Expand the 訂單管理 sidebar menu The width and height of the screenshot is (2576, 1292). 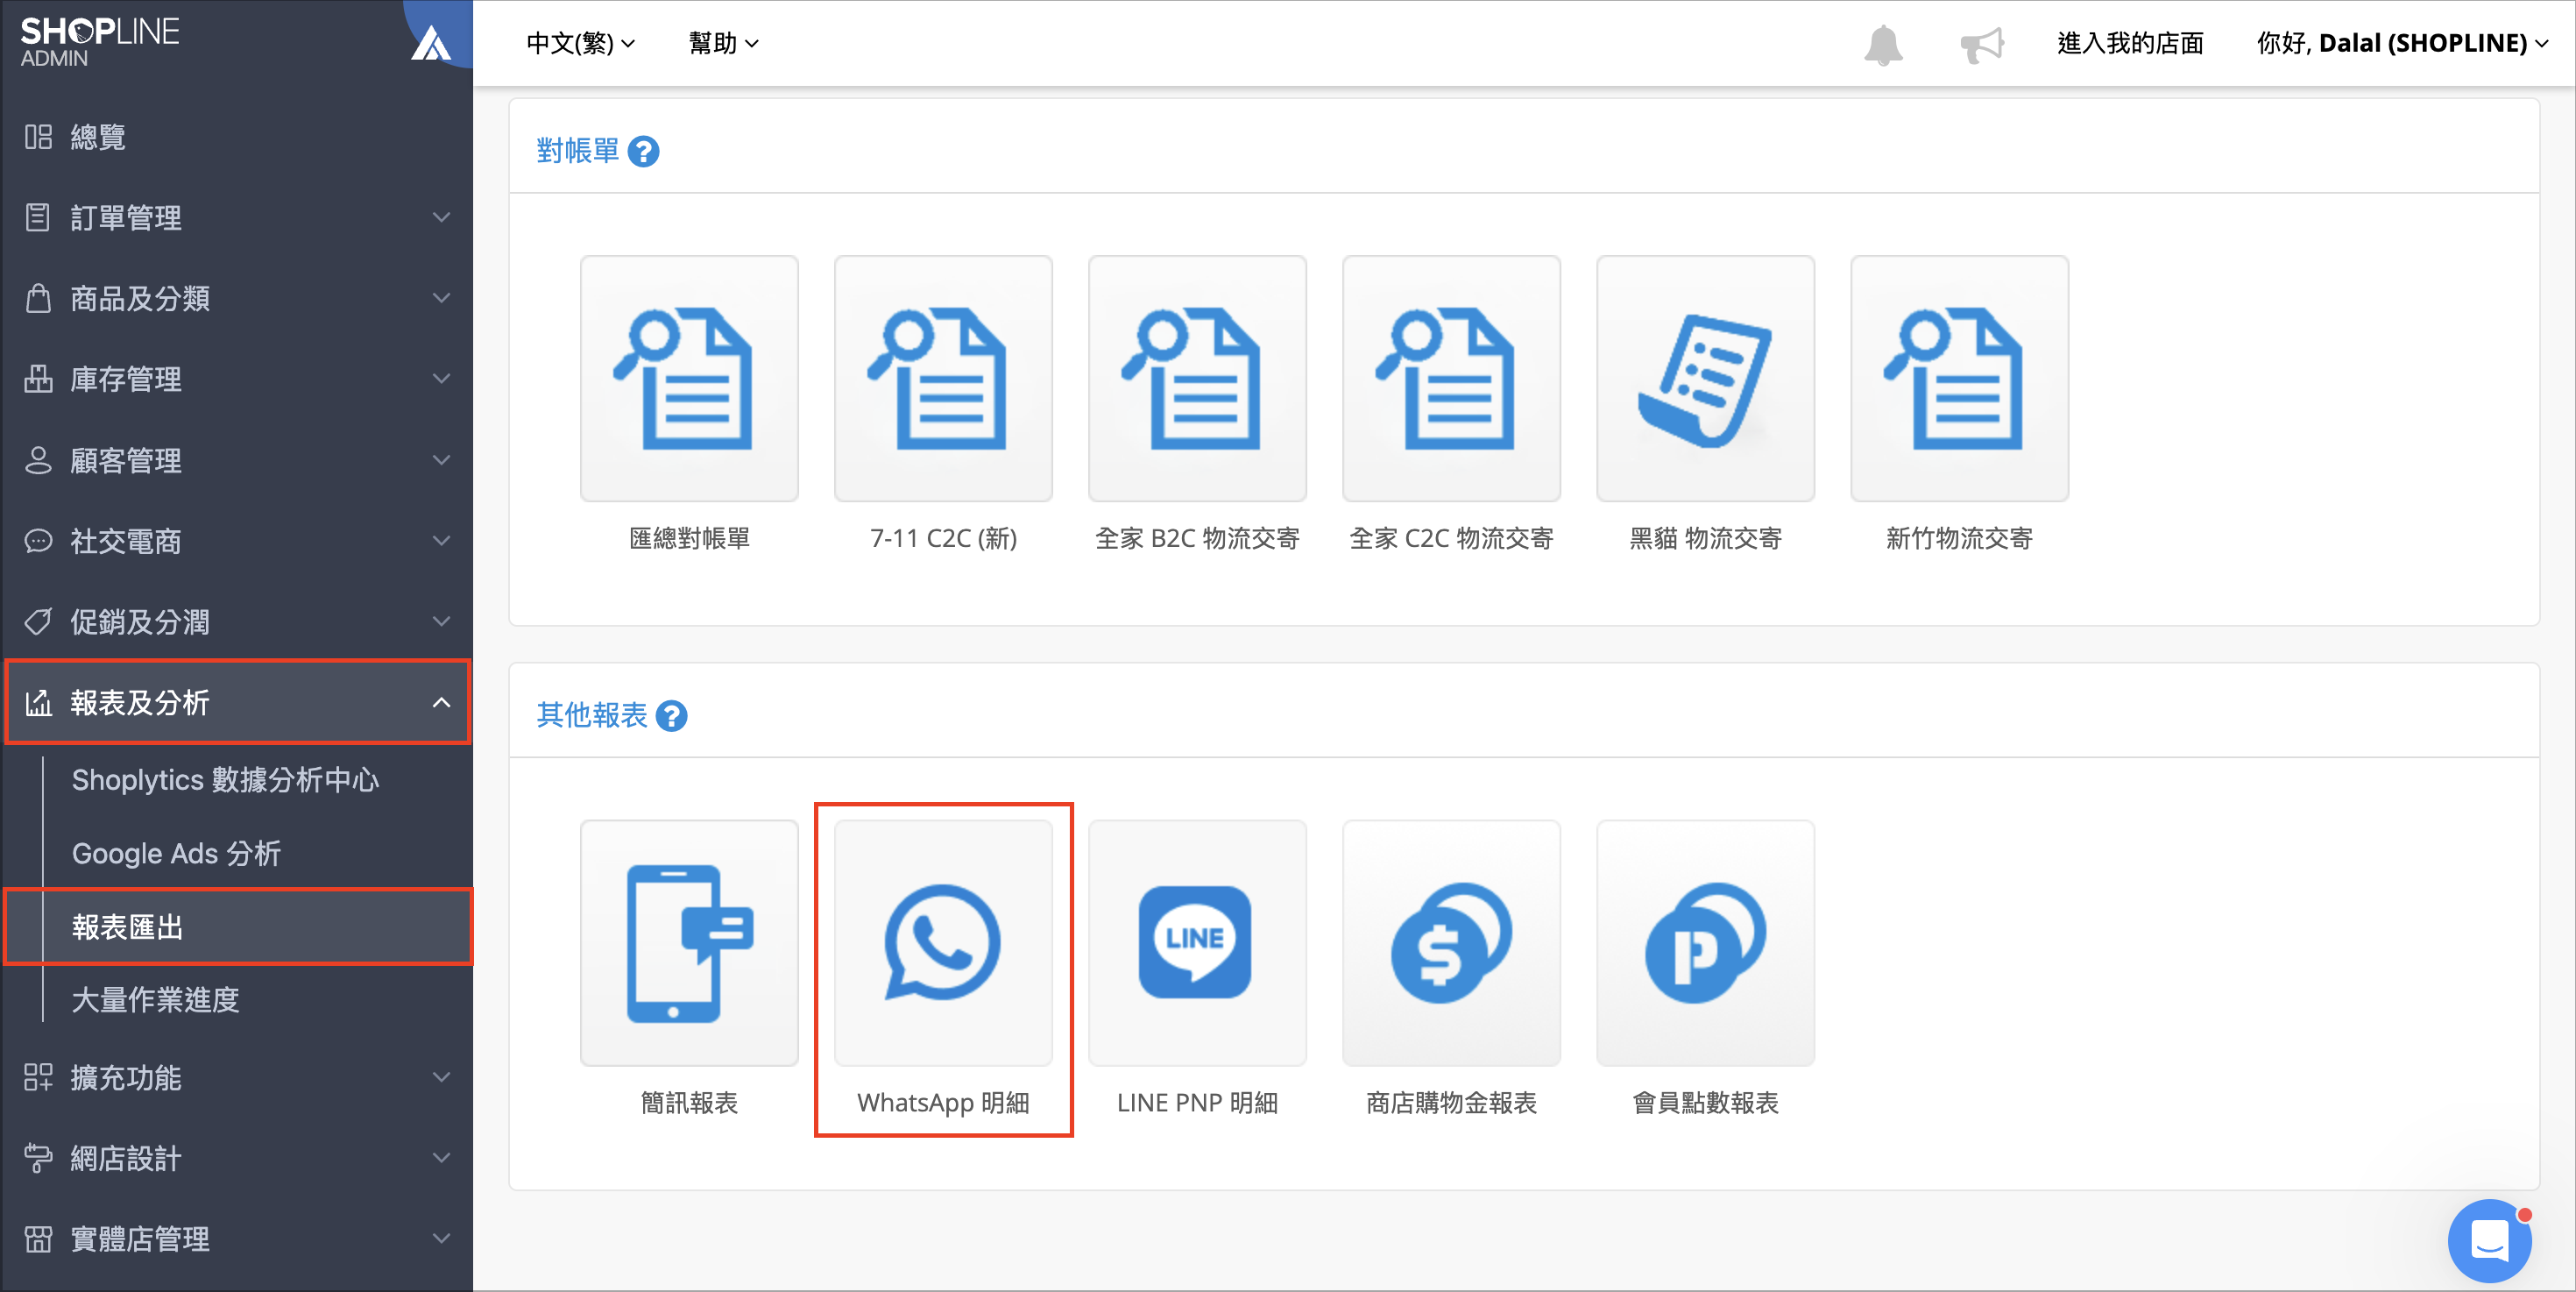(237, 217)
